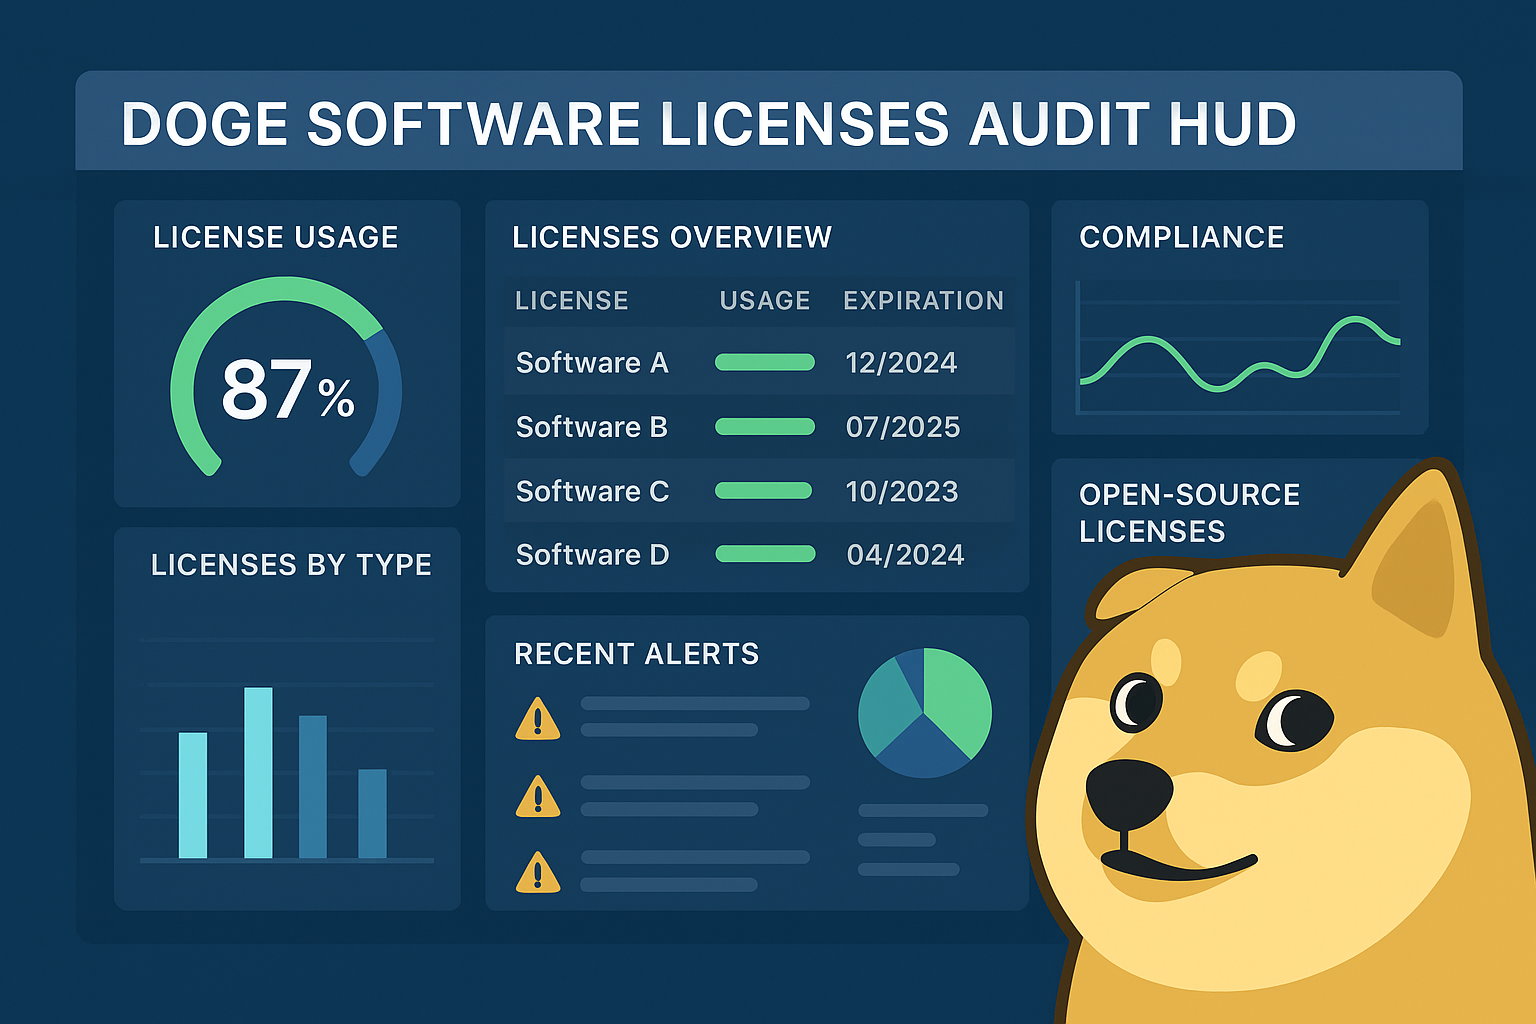Click the 10/2023 expiration for Software C
The height and width of the screenshot is (1024, 1536).
902,491
